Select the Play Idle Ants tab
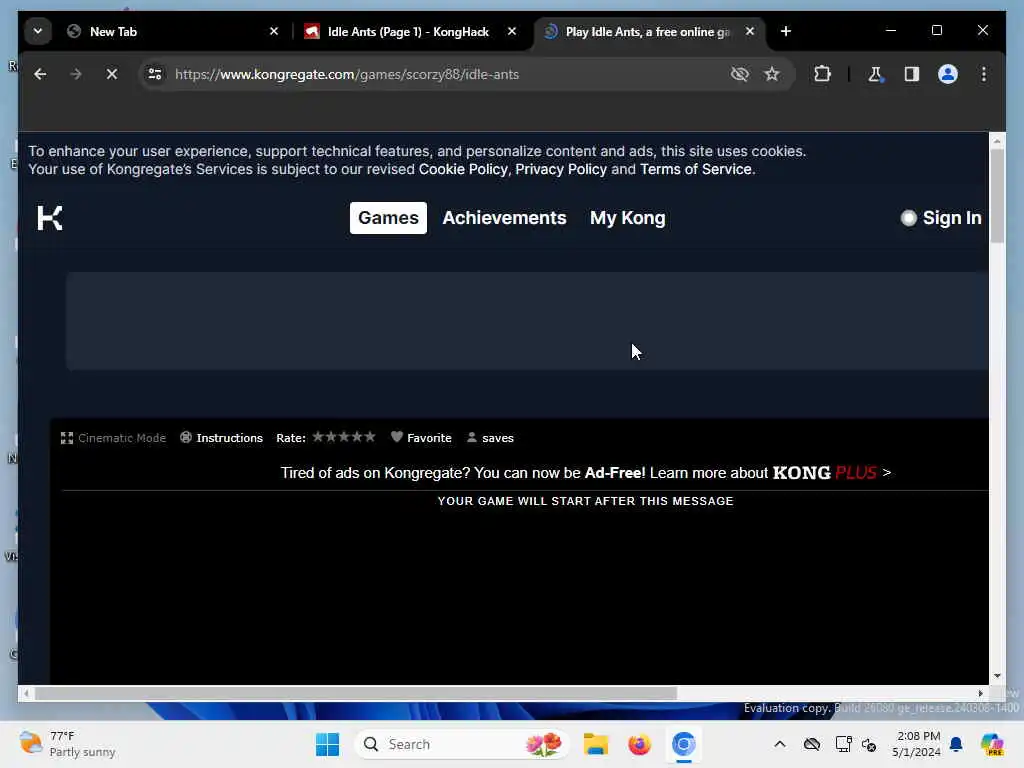Screen dimensions: 1024x768 click(650, 31)
